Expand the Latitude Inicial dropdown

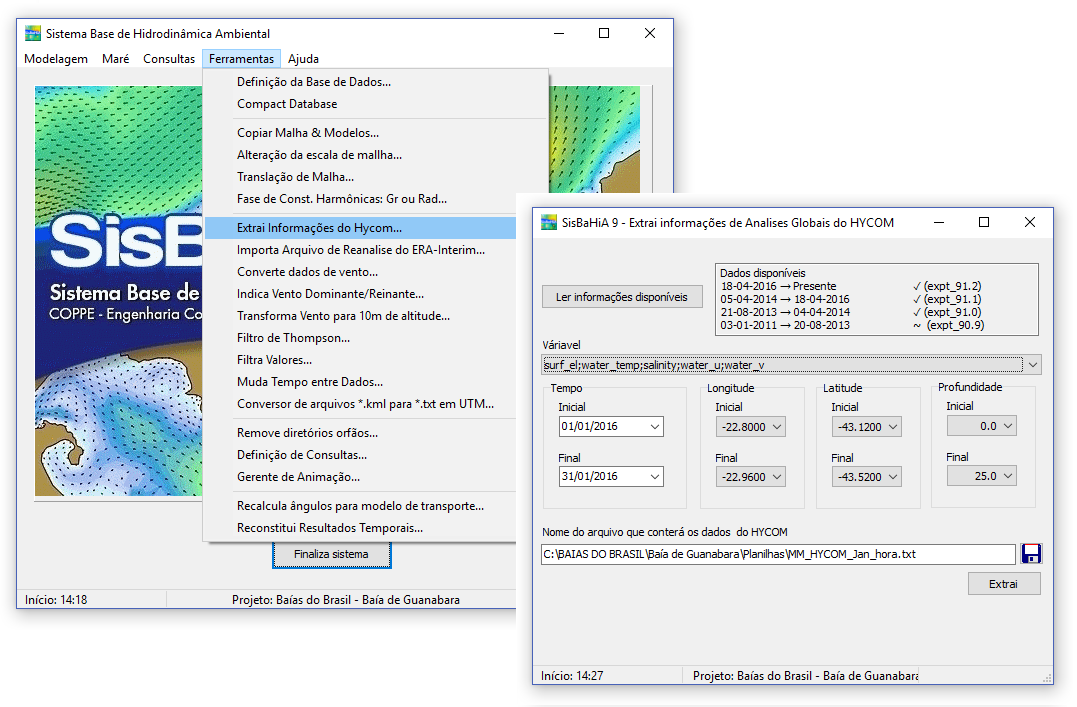(x=893, y=427)
